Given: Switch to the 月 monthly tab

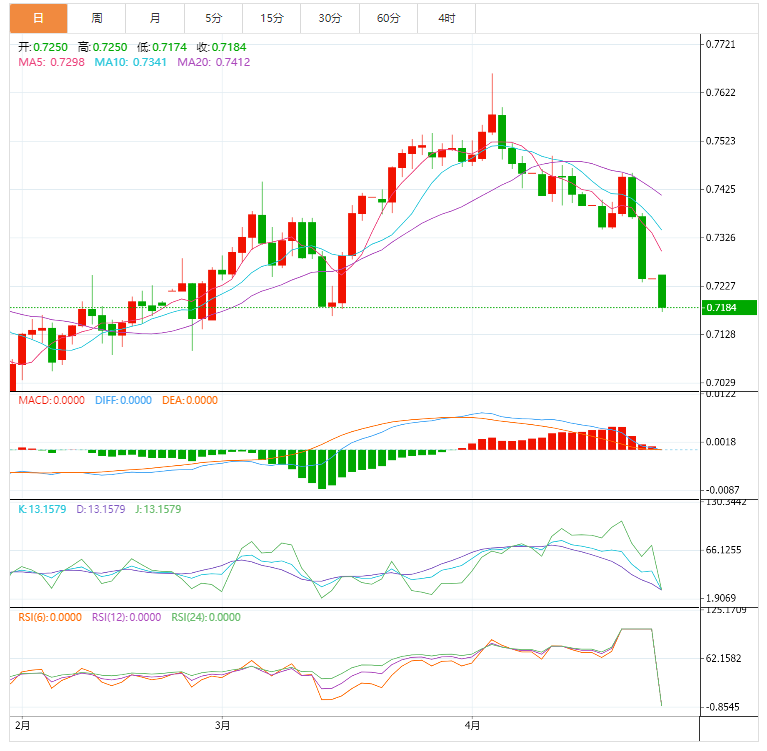Looking at the screenshot, I should click(x=155, y=19).
